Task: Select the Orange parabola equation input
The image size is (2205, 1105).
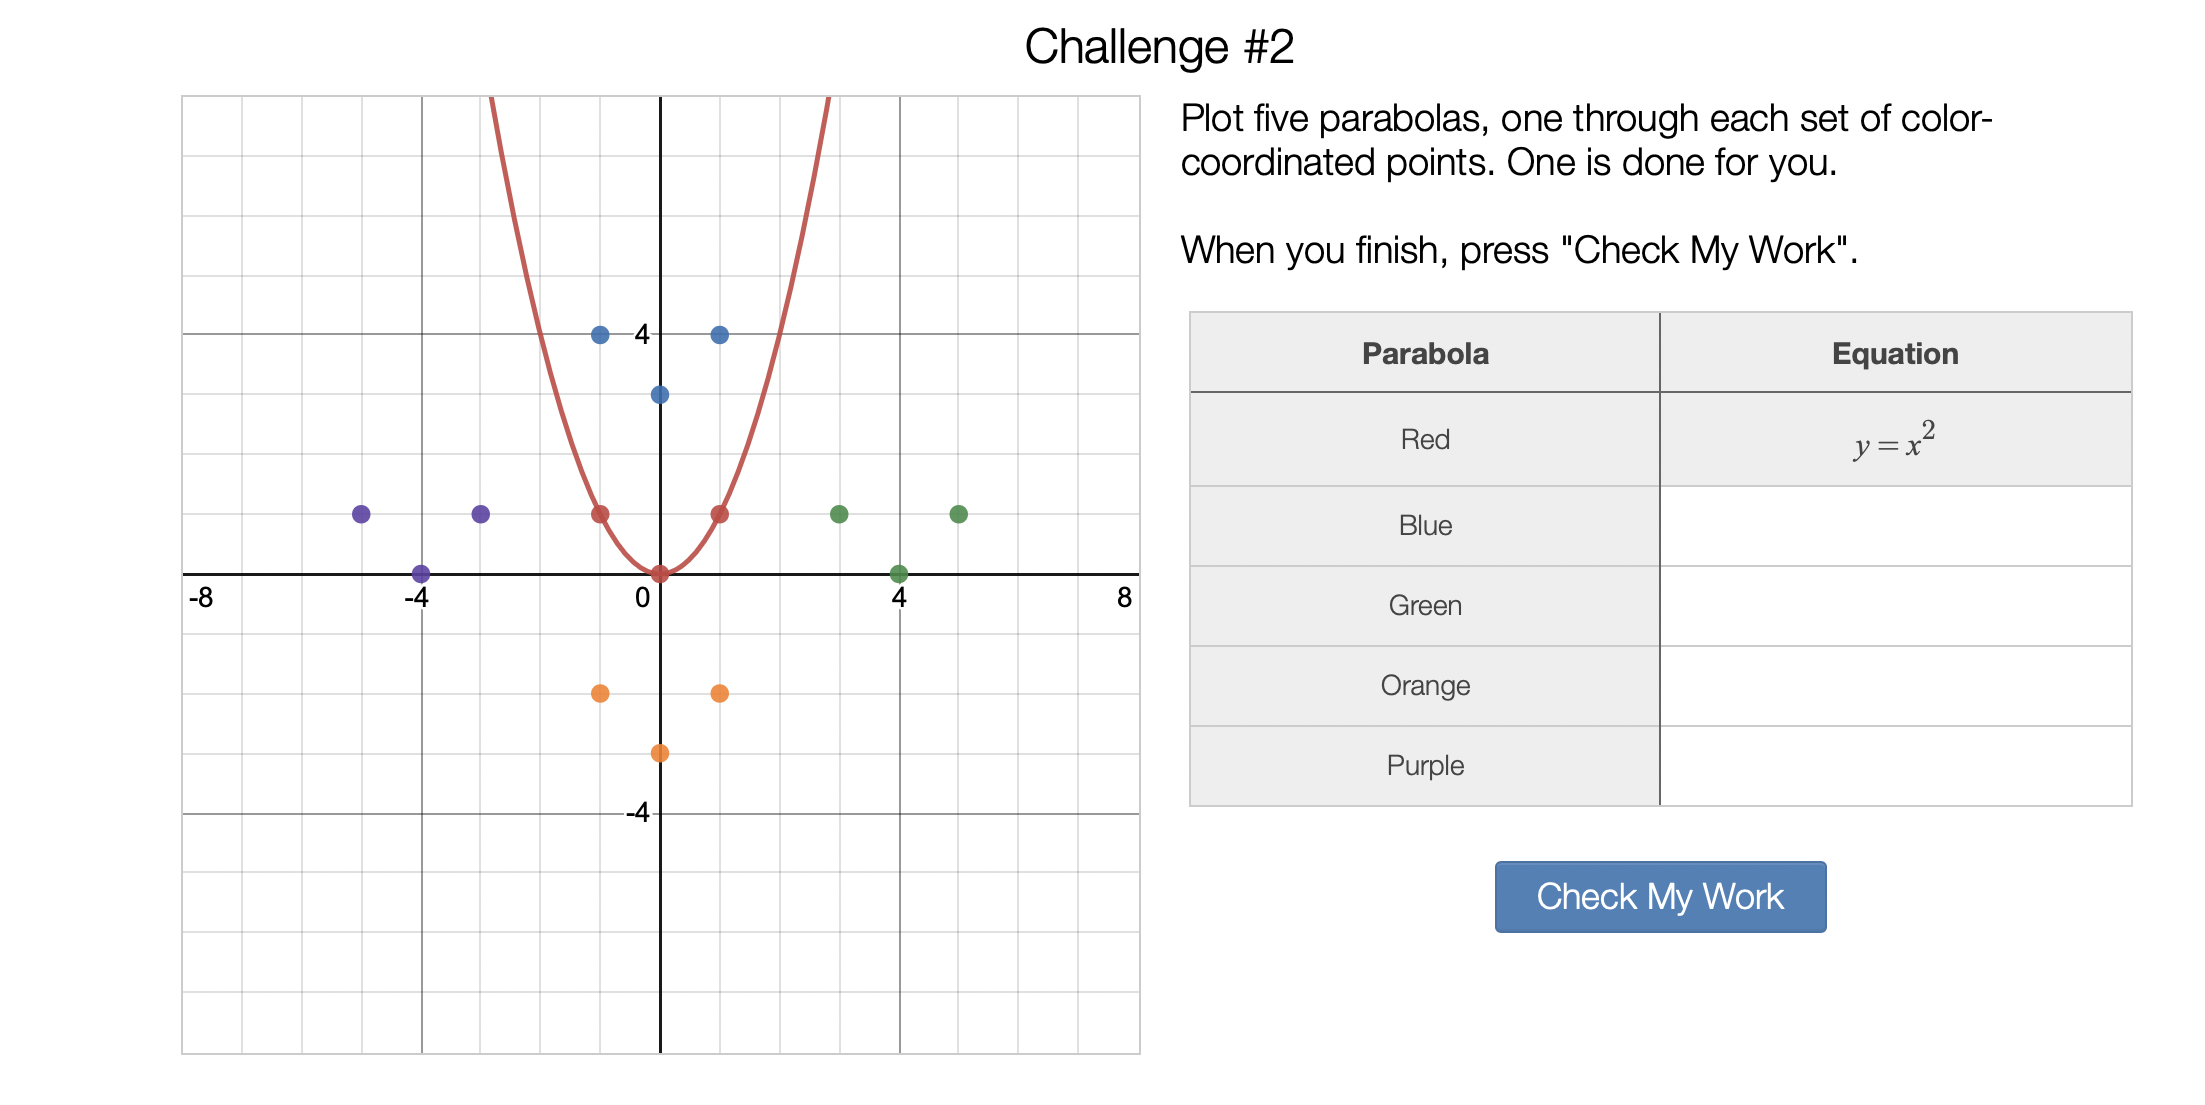Action: click(1895, 686)
